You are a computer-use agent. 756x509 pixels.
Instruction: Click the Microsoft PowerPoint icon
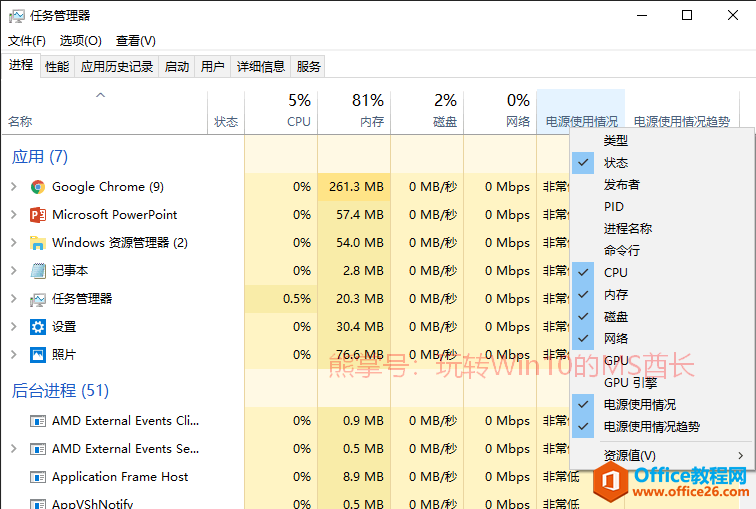tap(38, 215)
